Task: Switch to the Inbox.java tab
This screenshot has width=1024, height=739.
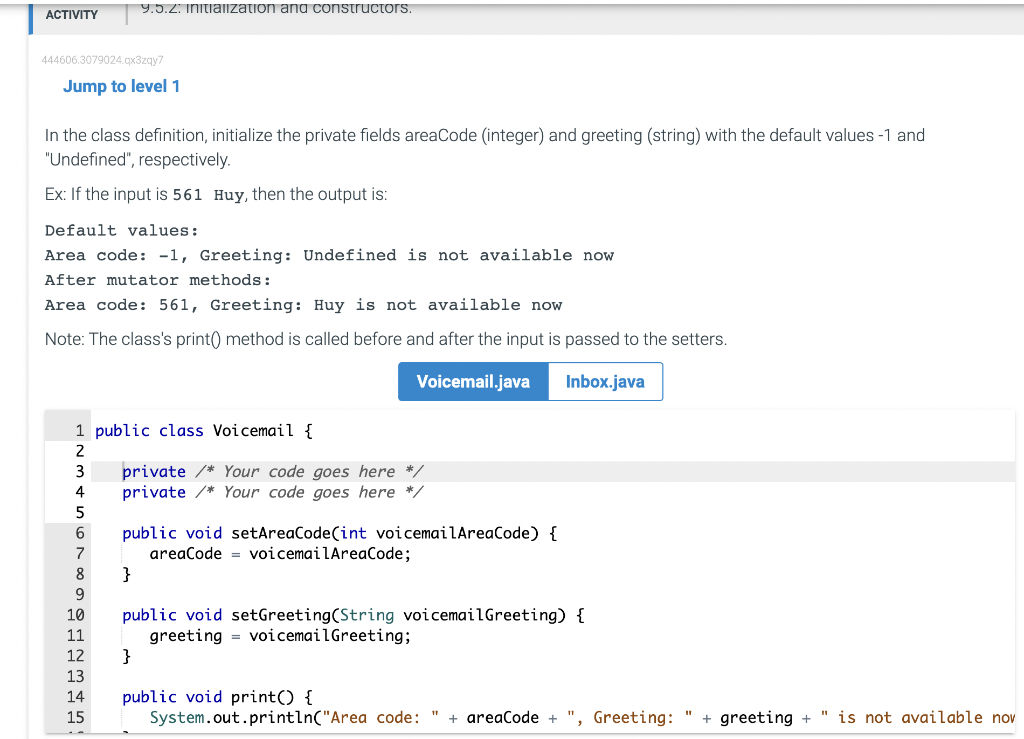Action: click(x=604, y=381)
